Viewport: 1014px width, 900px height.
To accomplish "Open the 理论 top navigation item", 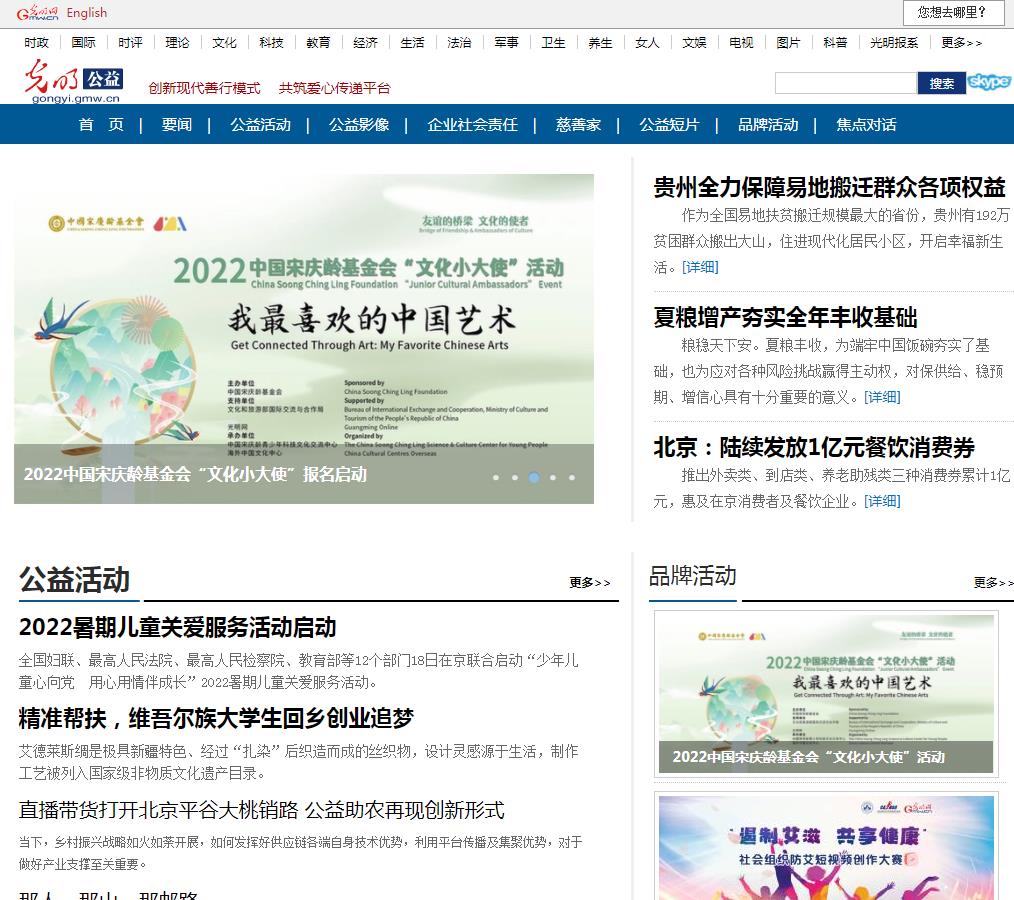I will point(177,43).
